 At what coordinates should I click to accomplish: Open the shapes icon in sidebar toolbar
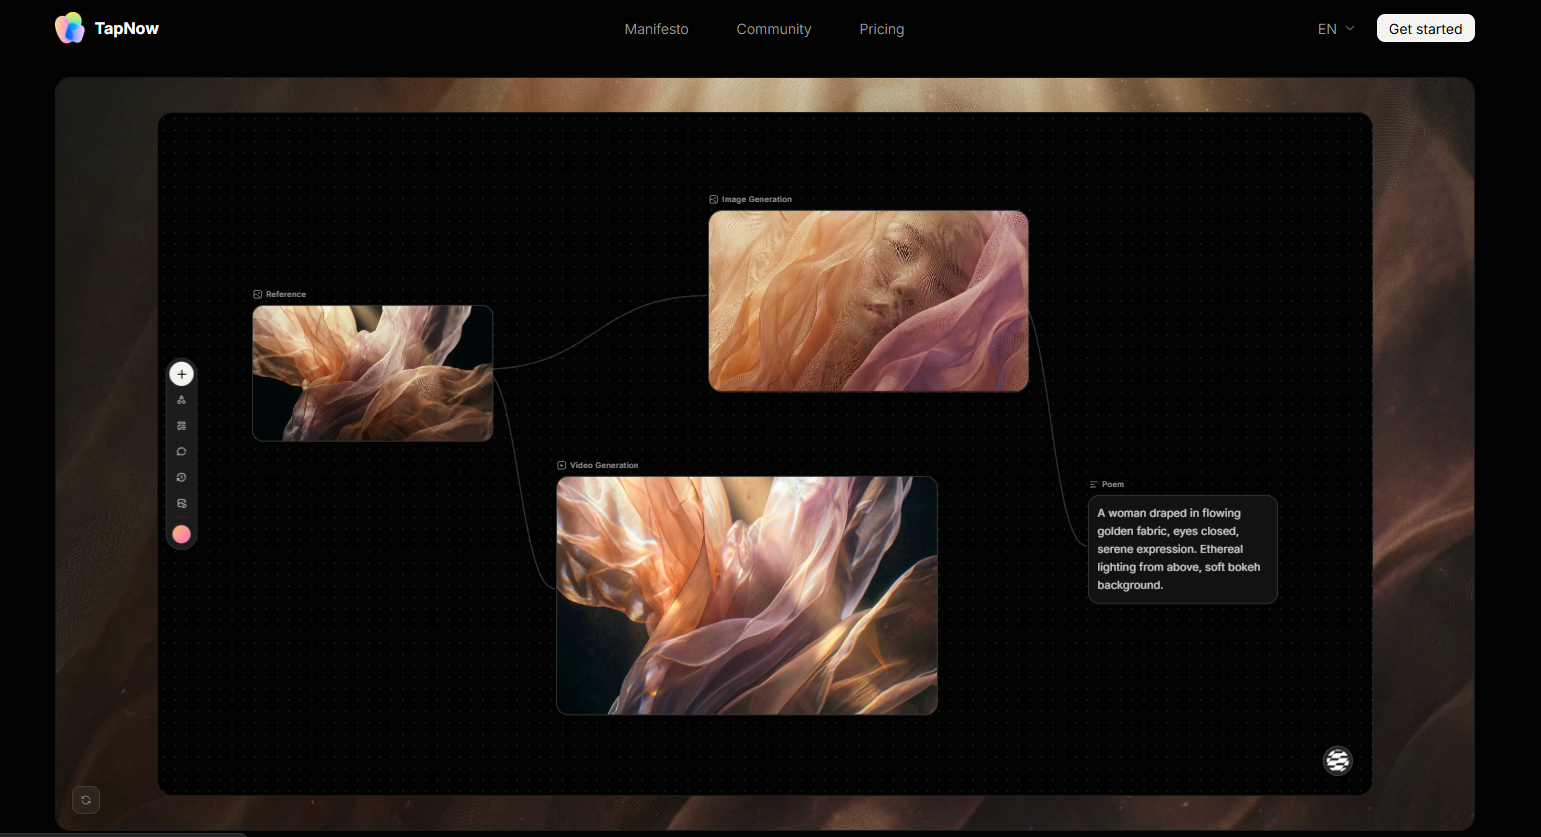(x=181, y=400)
